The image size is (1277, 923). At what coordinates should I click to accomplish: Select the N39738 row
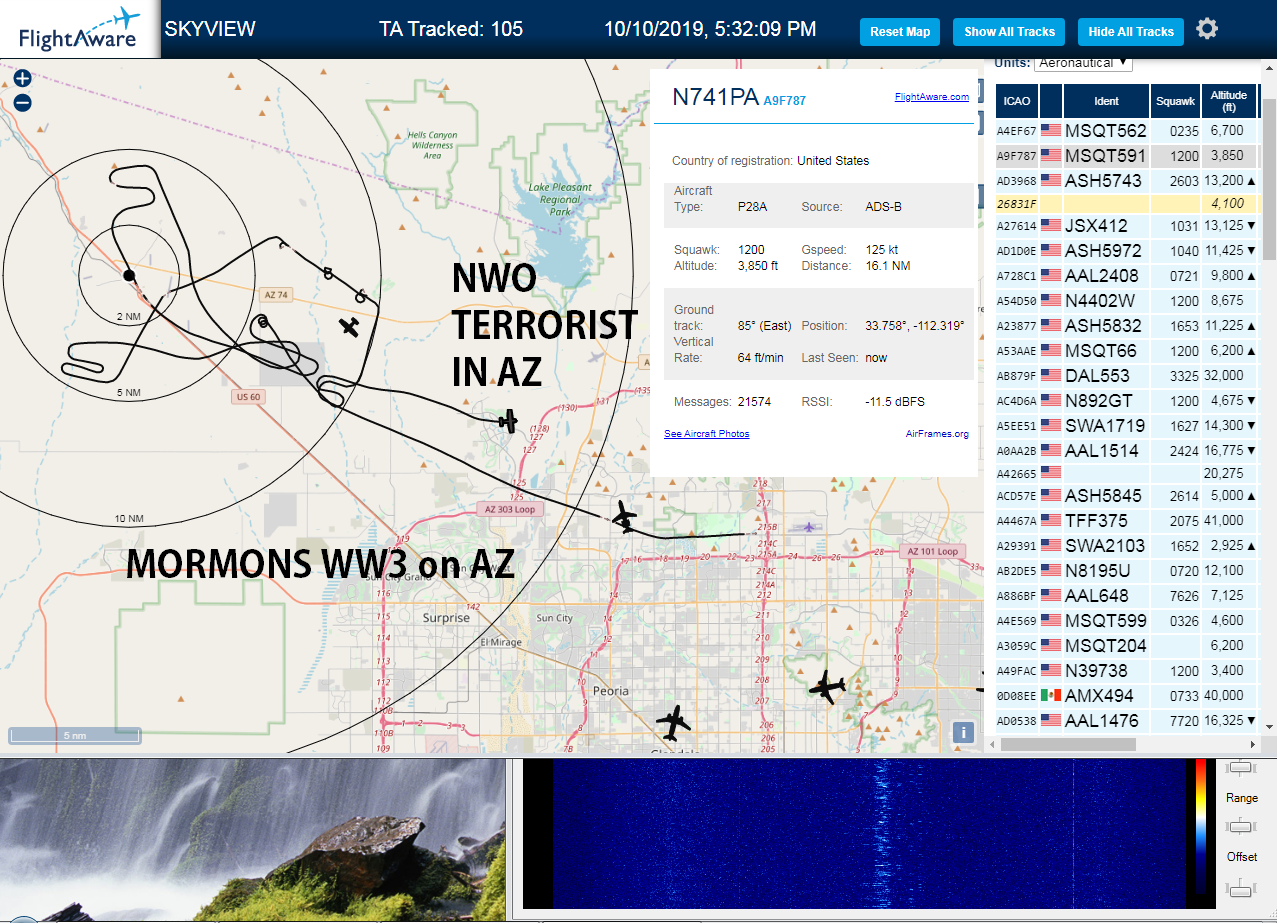1127,670
